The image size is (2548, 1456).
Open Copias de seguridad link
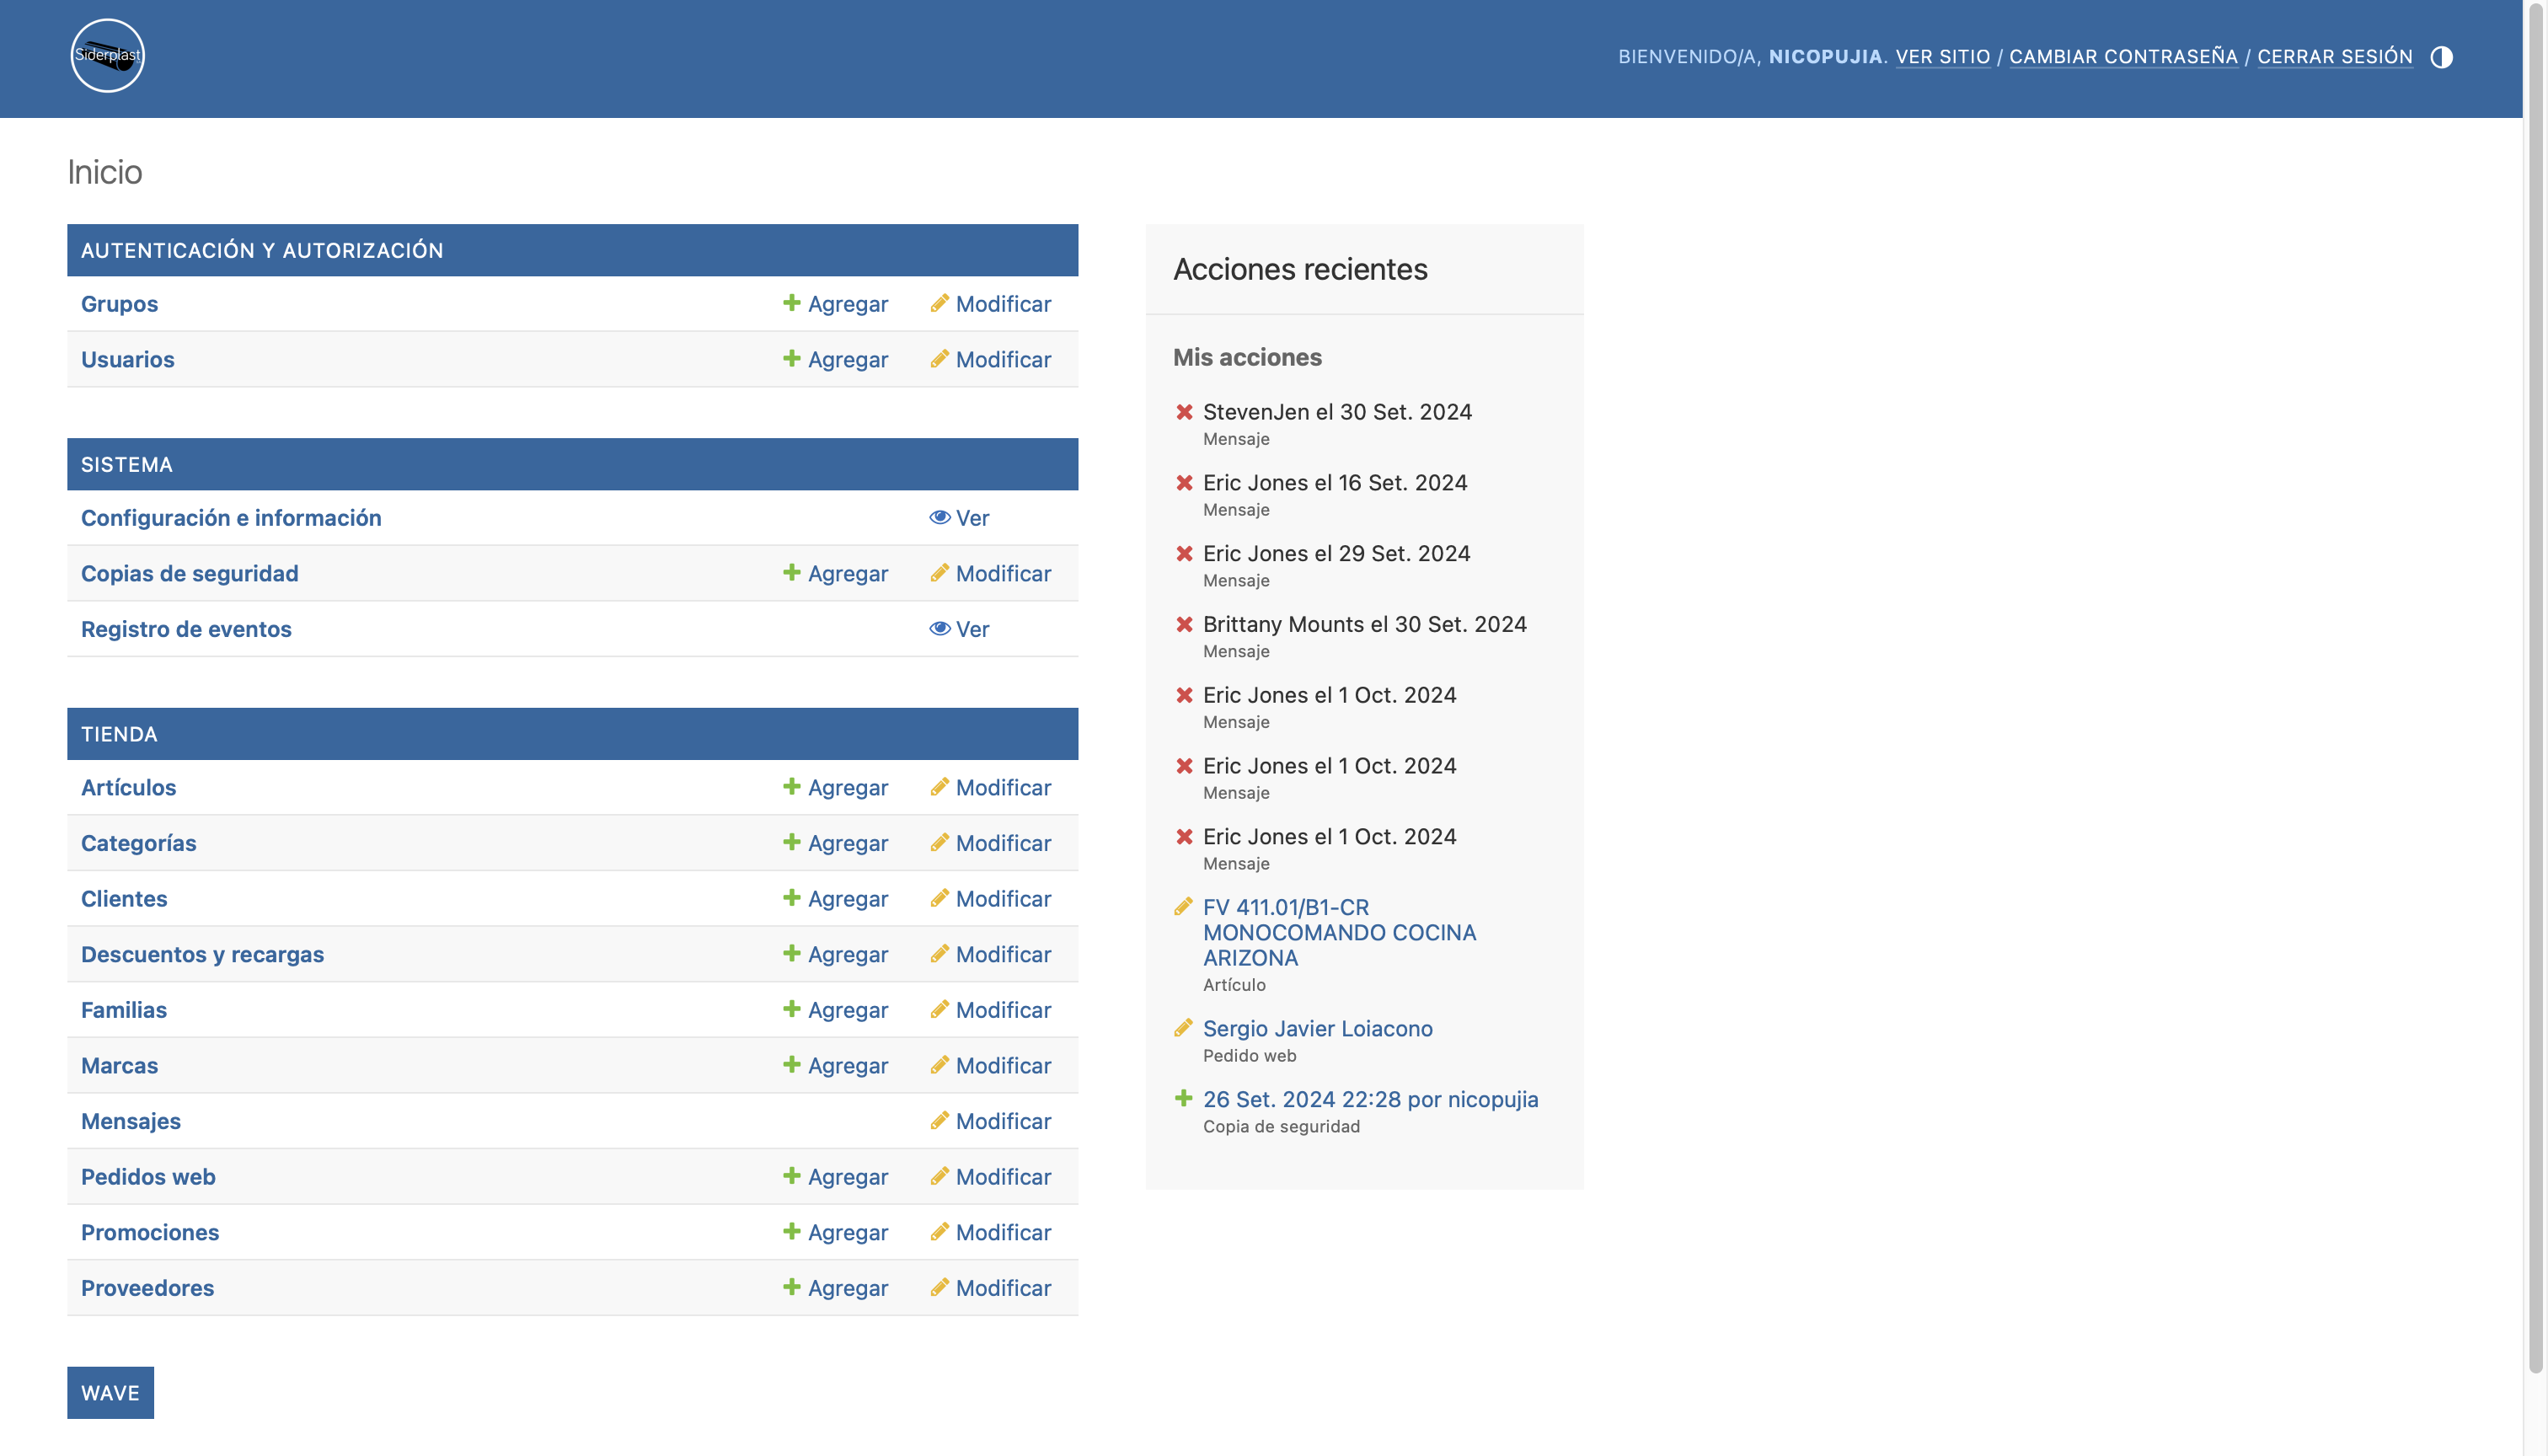pos(189,574)
